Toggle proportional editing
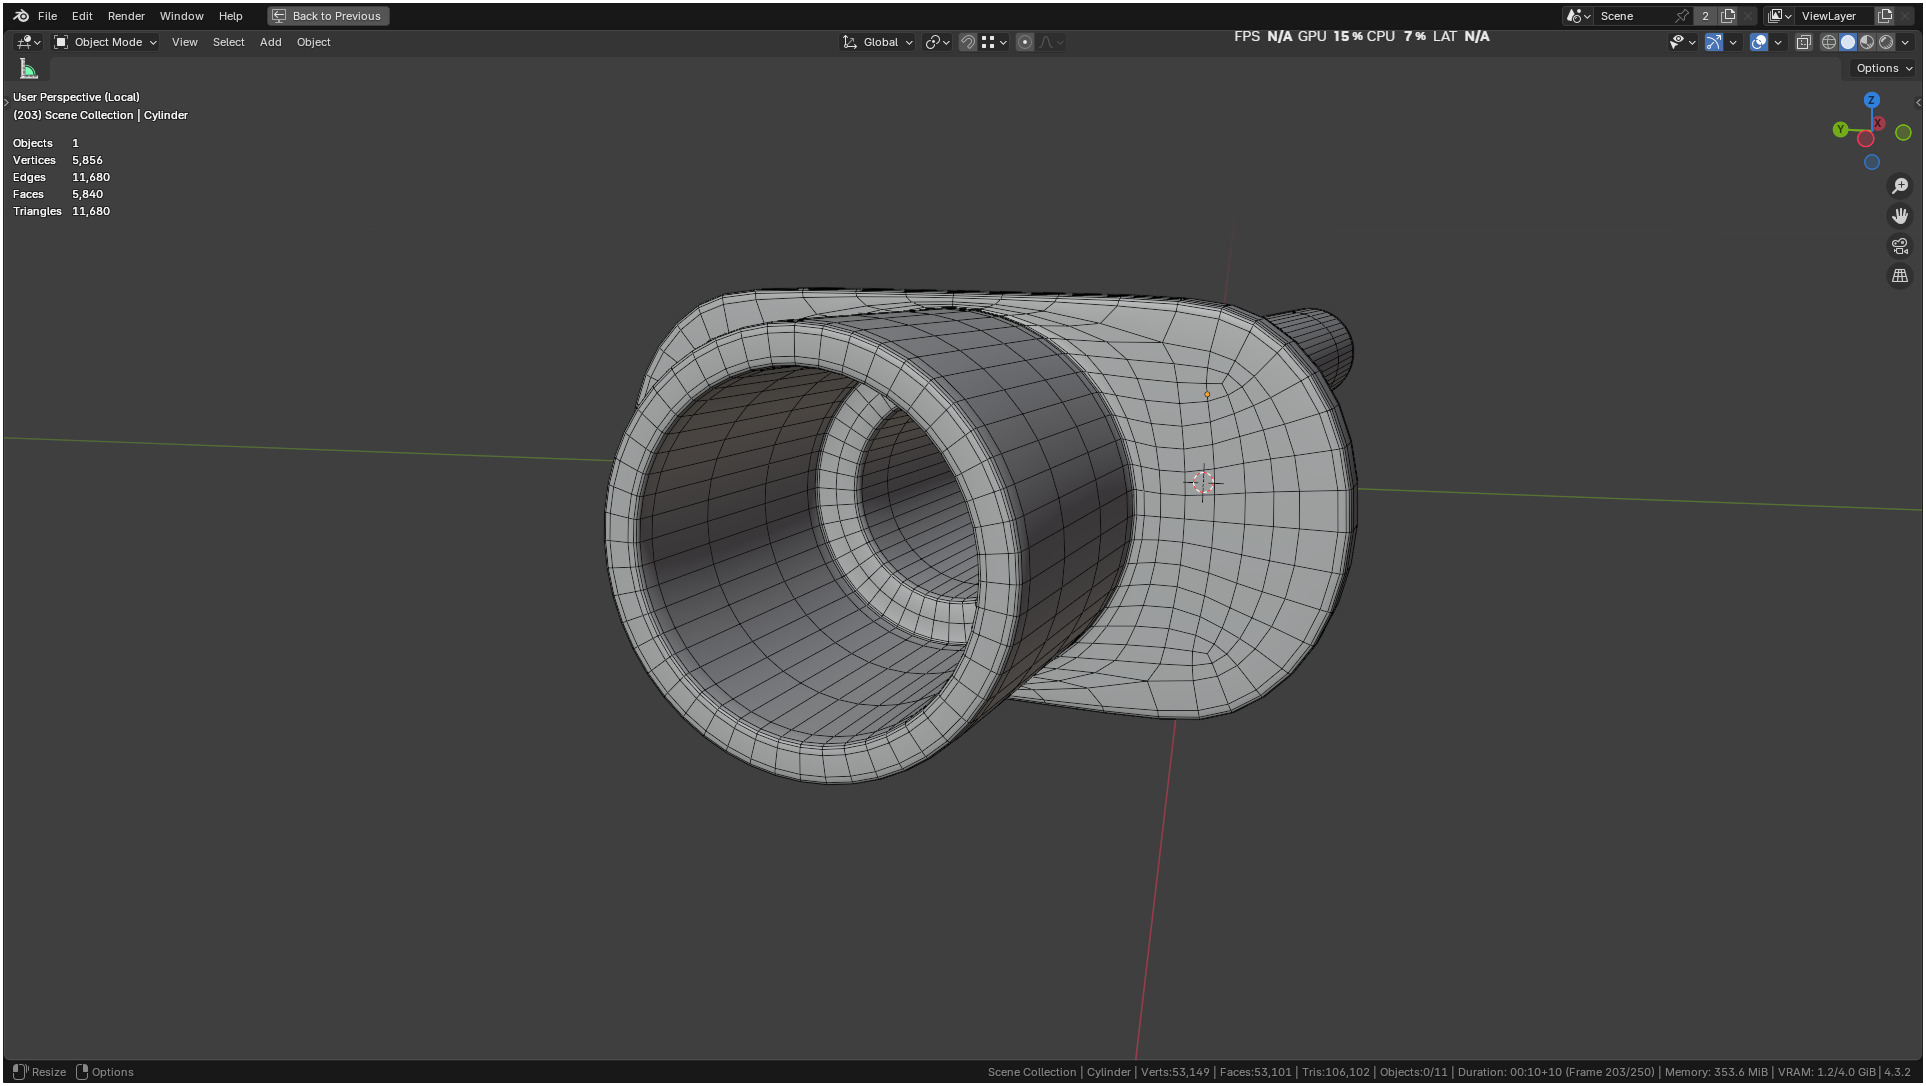The image size is (1926, 1086). (x=1025, y=42)
